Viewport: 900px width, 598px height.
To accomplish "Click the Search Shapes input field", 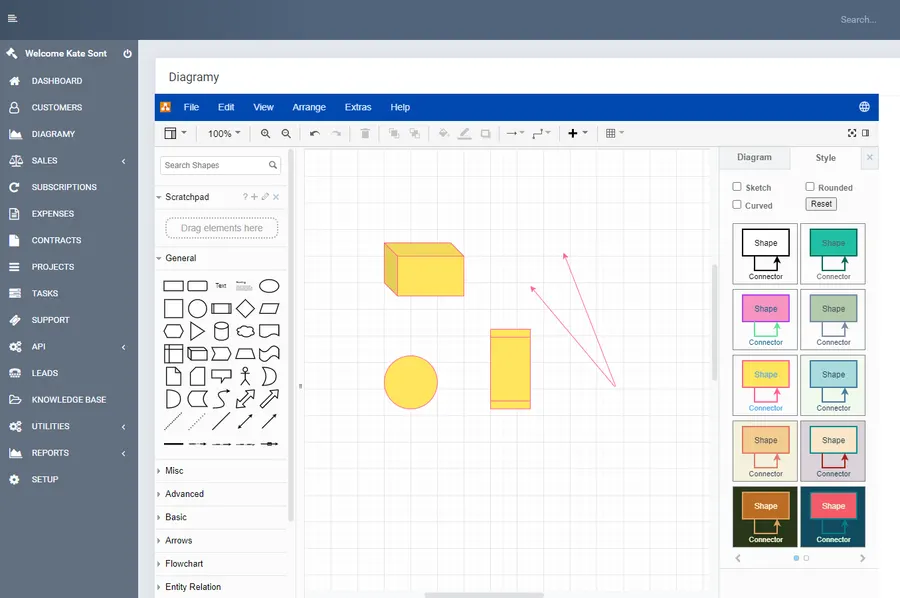I will [x=220, y=165].
